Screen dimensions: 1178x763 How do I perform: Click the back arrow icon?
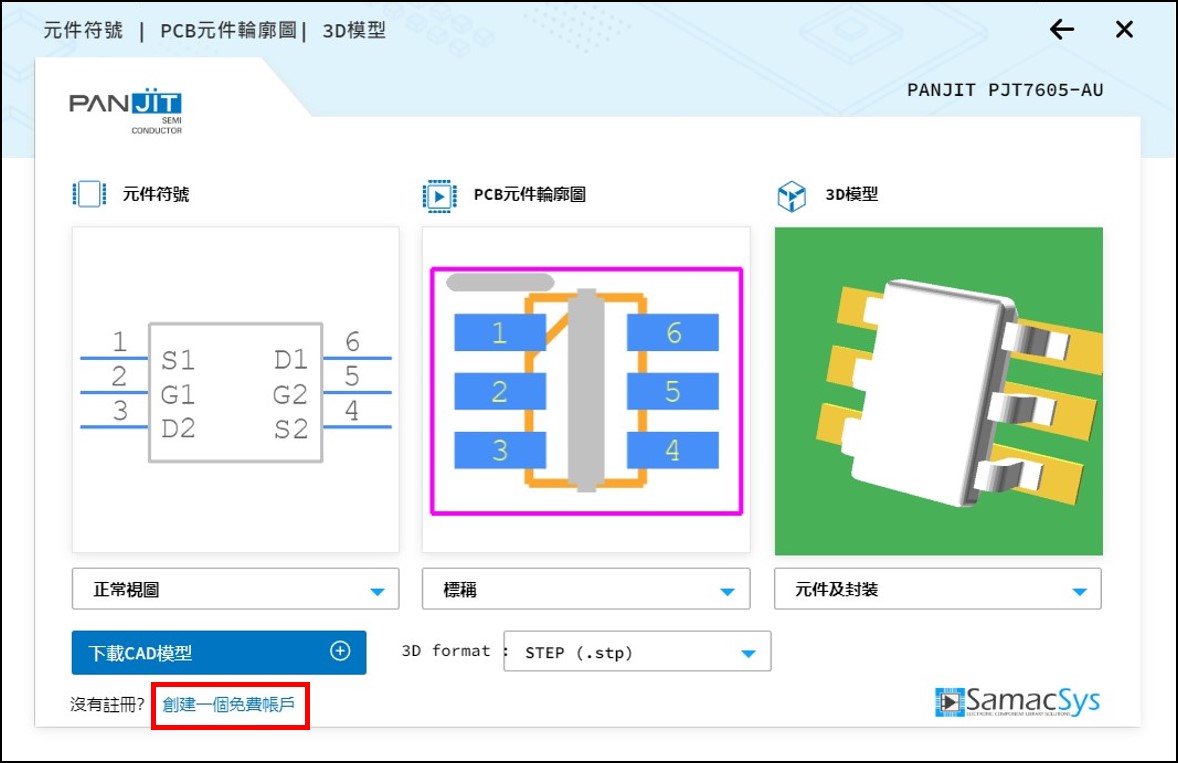(x=1061, y=30)
